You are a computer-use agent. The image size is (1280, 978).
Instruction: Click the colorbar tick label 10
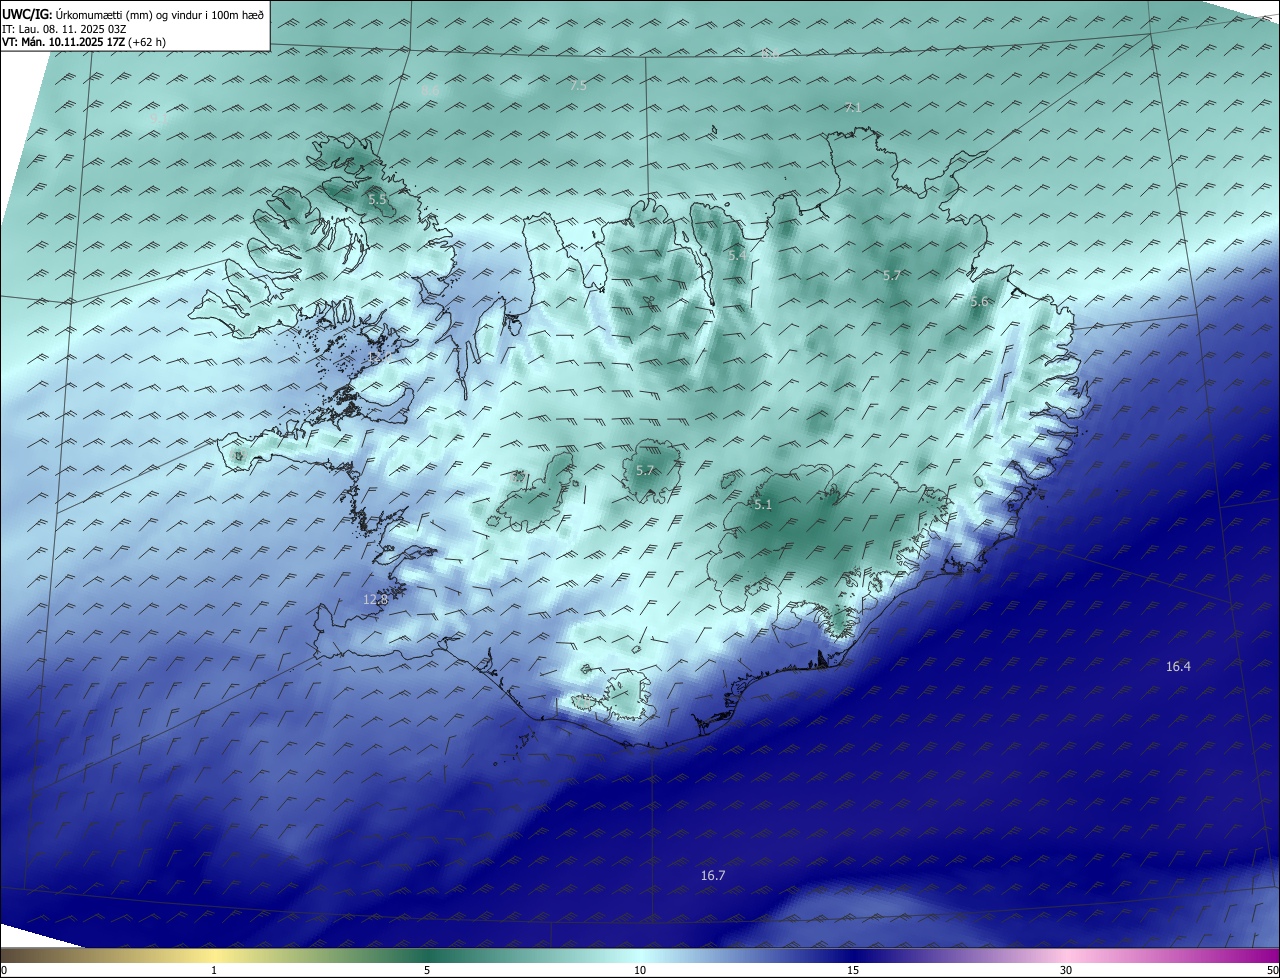(640, 970)
